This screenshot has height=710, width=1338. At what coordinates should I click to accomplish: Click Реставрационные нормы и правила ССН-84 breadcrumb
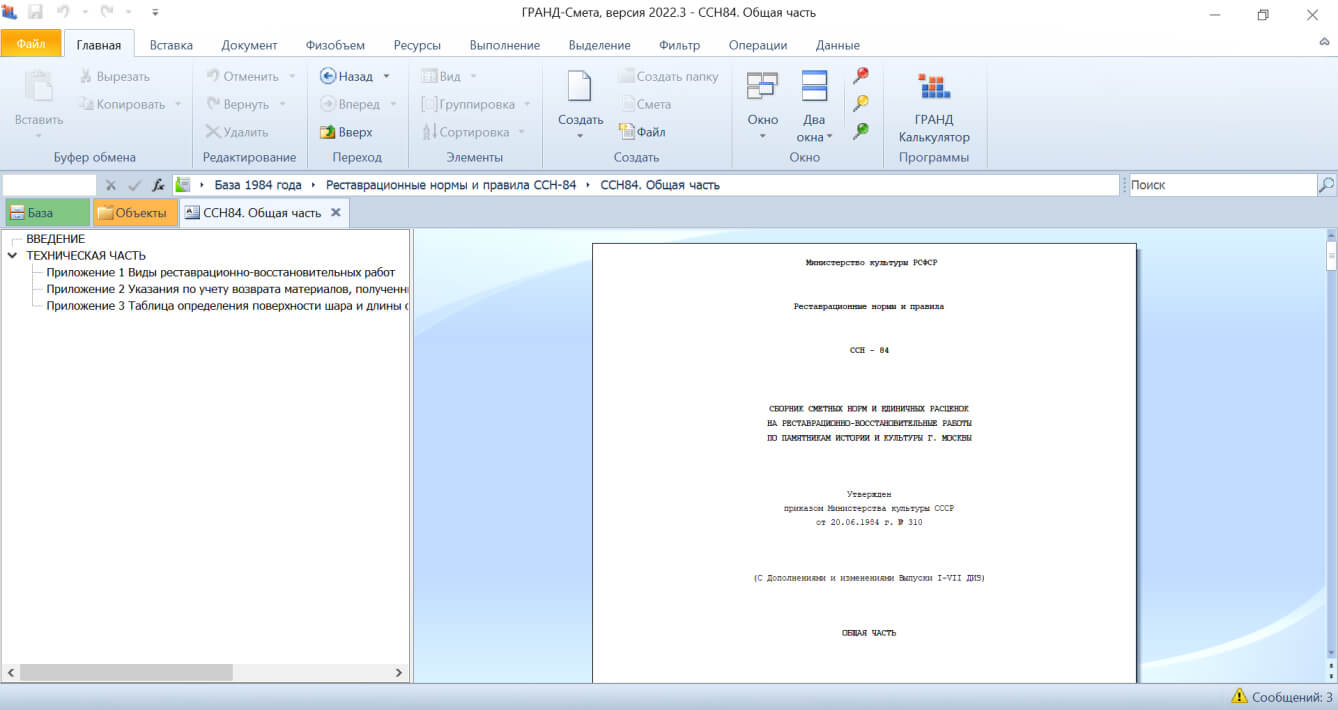(x=451, y=185)
